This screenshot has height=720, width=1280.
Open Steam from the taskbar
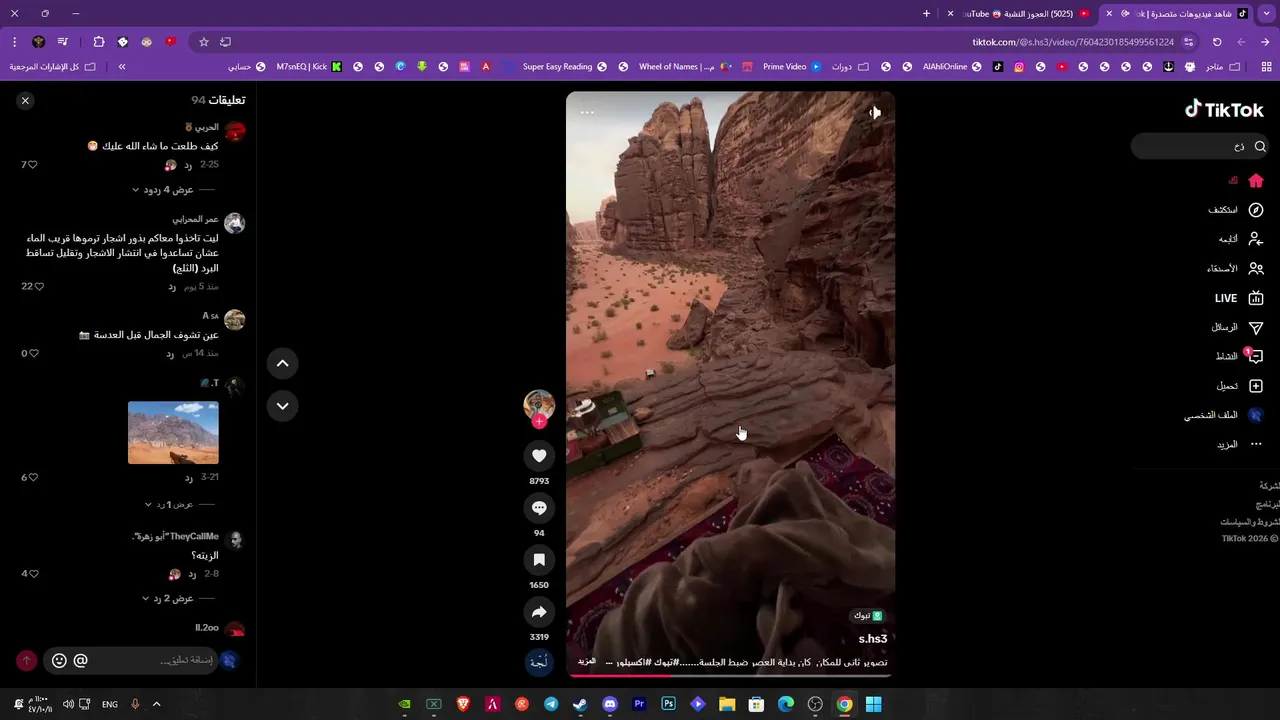(580, 704)
